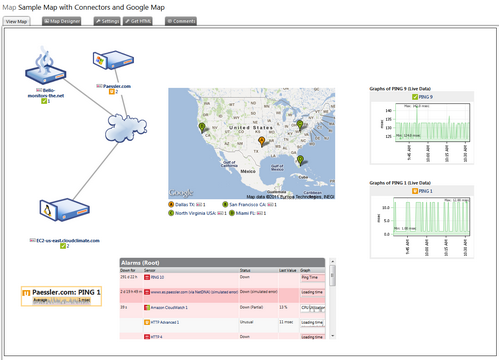Click partial-down icon for Amazon CloudWatch 1
The image size is (499, 360).
pos(147,308)
